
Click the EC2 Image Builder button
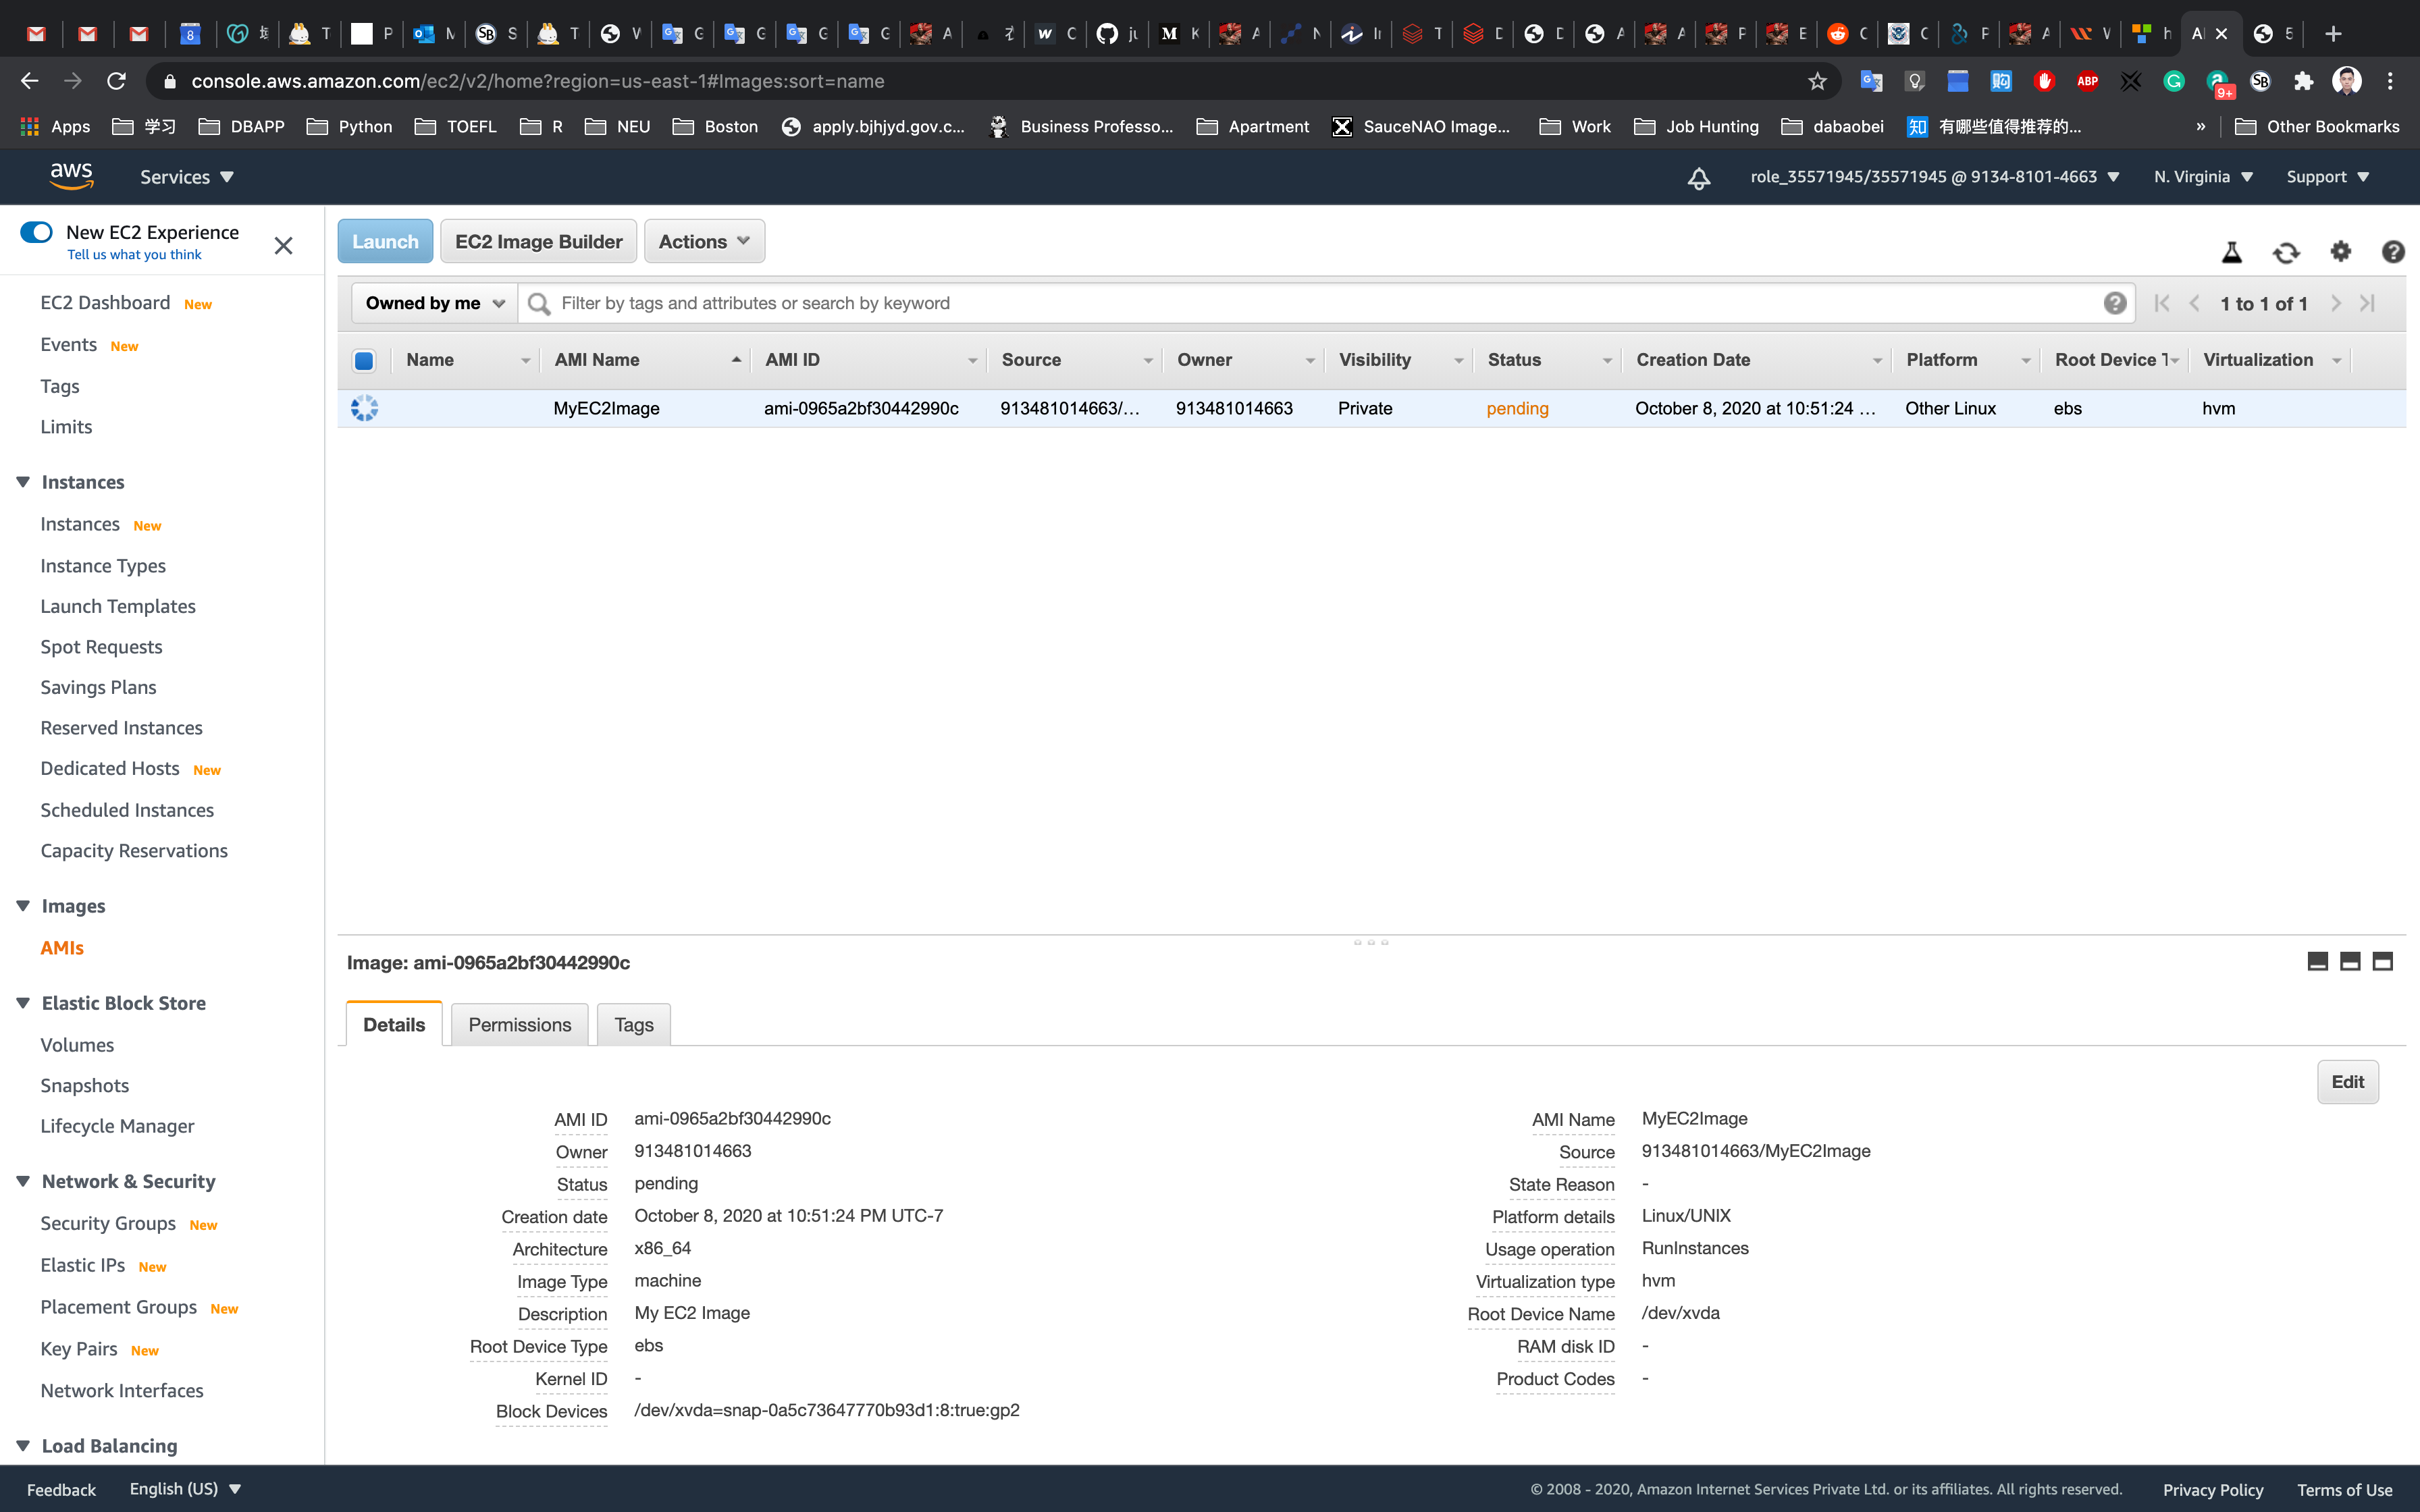pos(538,242)
